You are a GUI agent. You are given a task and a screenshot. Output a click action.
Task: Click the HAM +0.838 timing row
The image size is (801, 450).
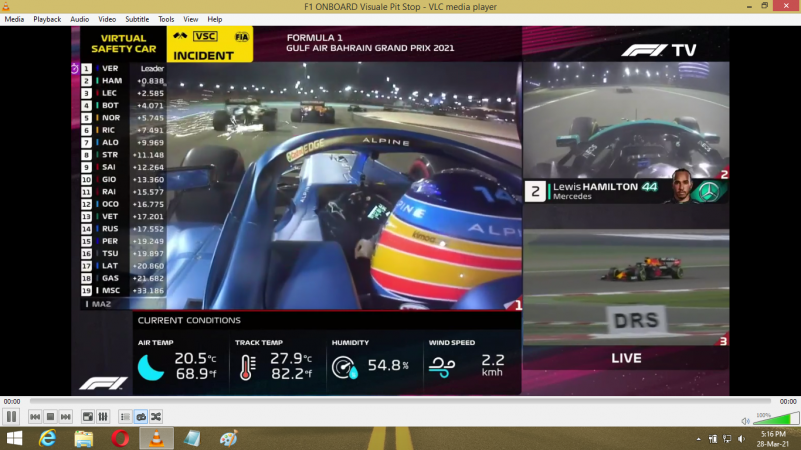click(x=123, y=81)
